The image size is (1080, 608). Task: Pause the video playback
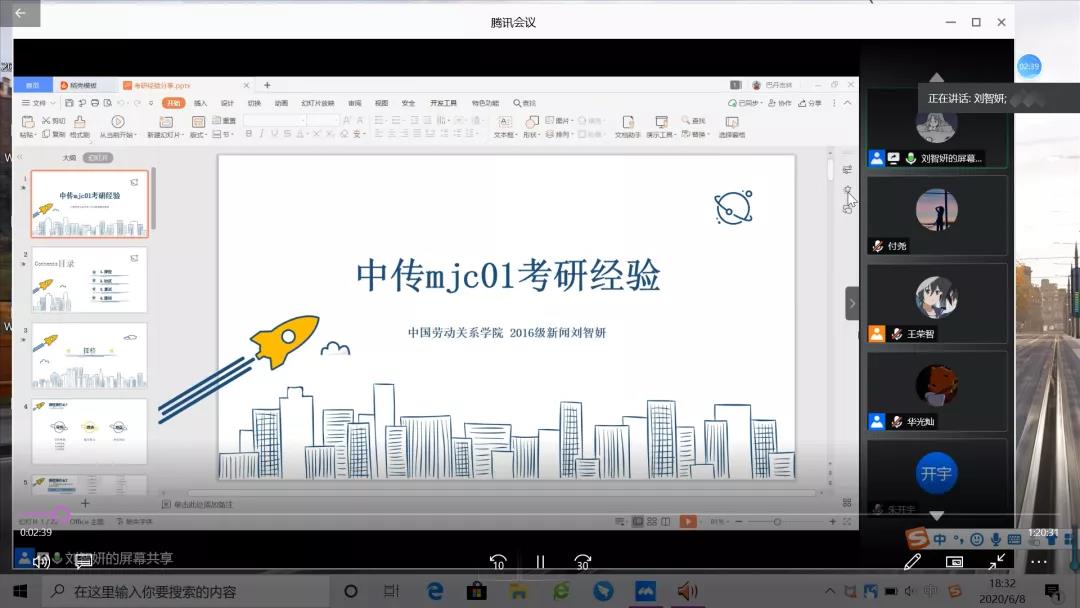(540, 562)
